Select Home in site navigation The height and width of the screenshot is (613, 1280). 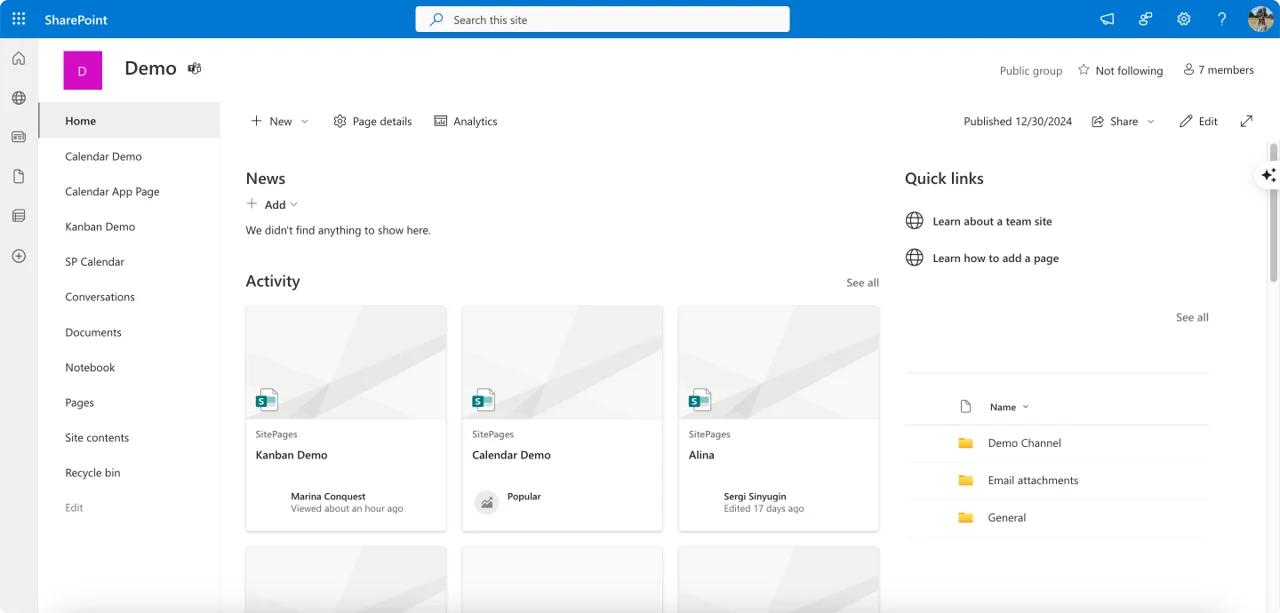(129, 121)
